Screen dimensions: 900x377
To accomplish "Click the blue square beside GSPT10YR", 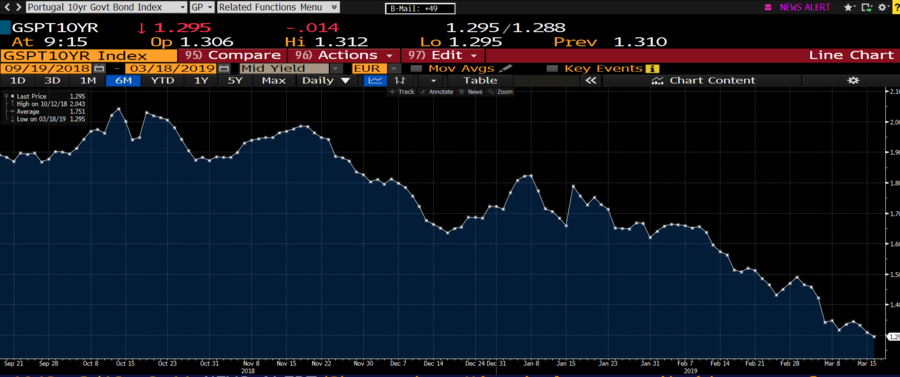I will (5, 28).
